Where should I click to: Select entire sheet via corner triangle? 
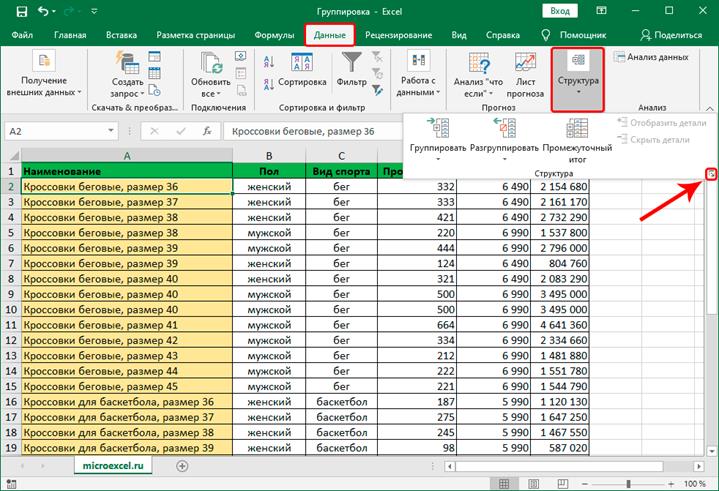14,155
